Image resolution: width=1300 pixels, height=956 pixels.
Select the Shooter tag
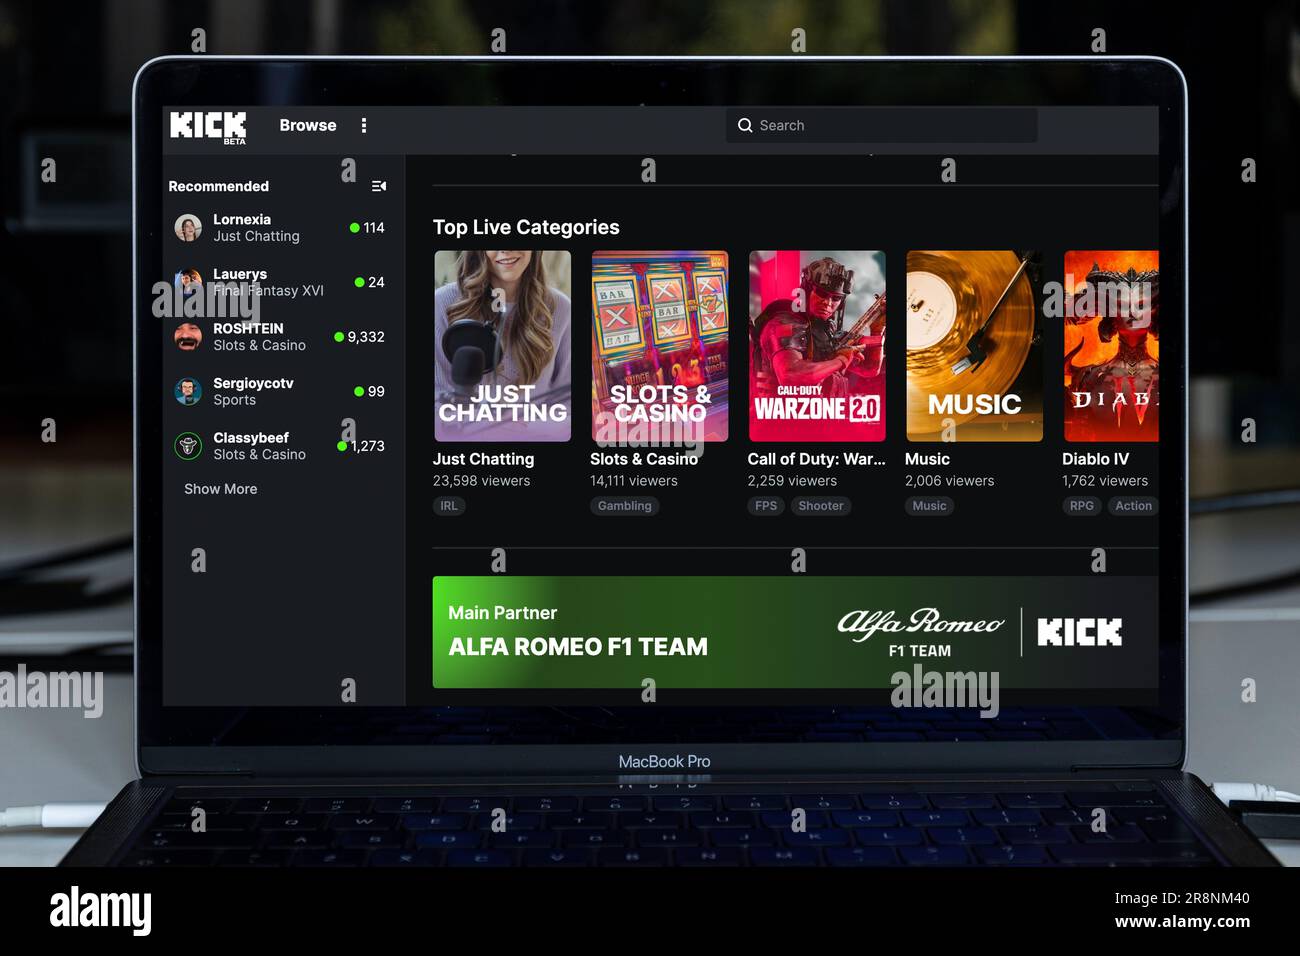click(821, 506)
